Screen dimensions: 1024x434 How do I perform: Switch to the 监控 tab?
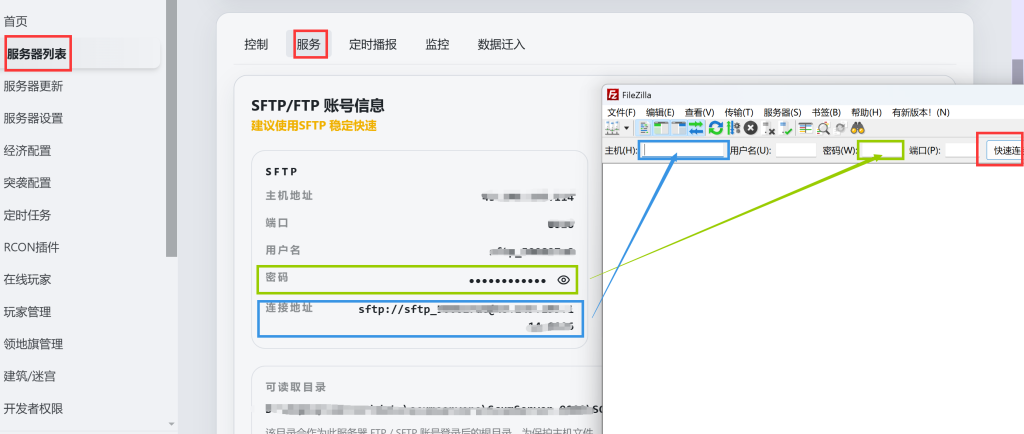(x=438, y=44)
